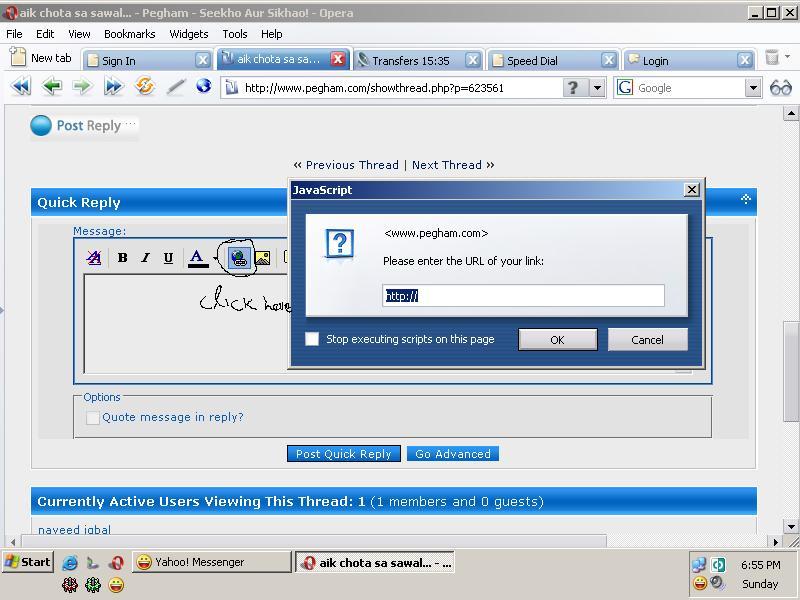Click the Remove Text Formatting icon

tap(94, 258)
